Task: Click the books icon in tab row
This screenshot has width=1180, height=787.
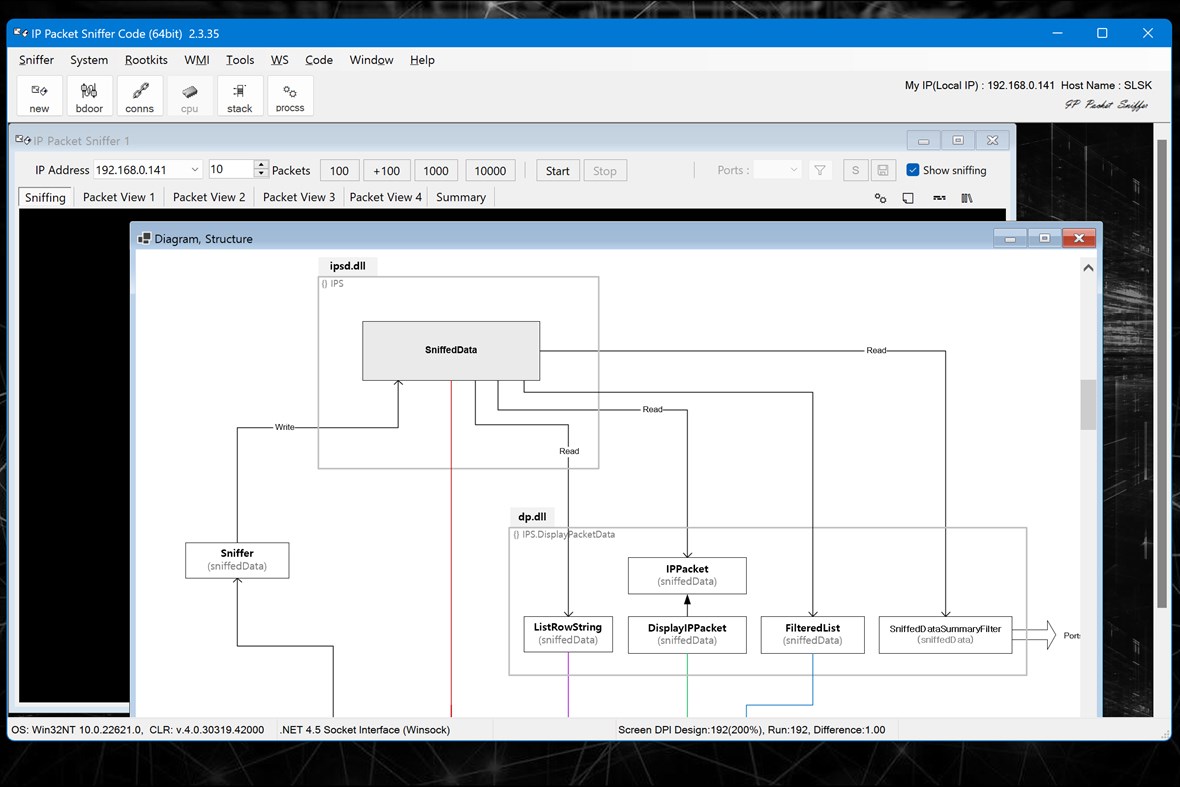Action: coord(967,198)
